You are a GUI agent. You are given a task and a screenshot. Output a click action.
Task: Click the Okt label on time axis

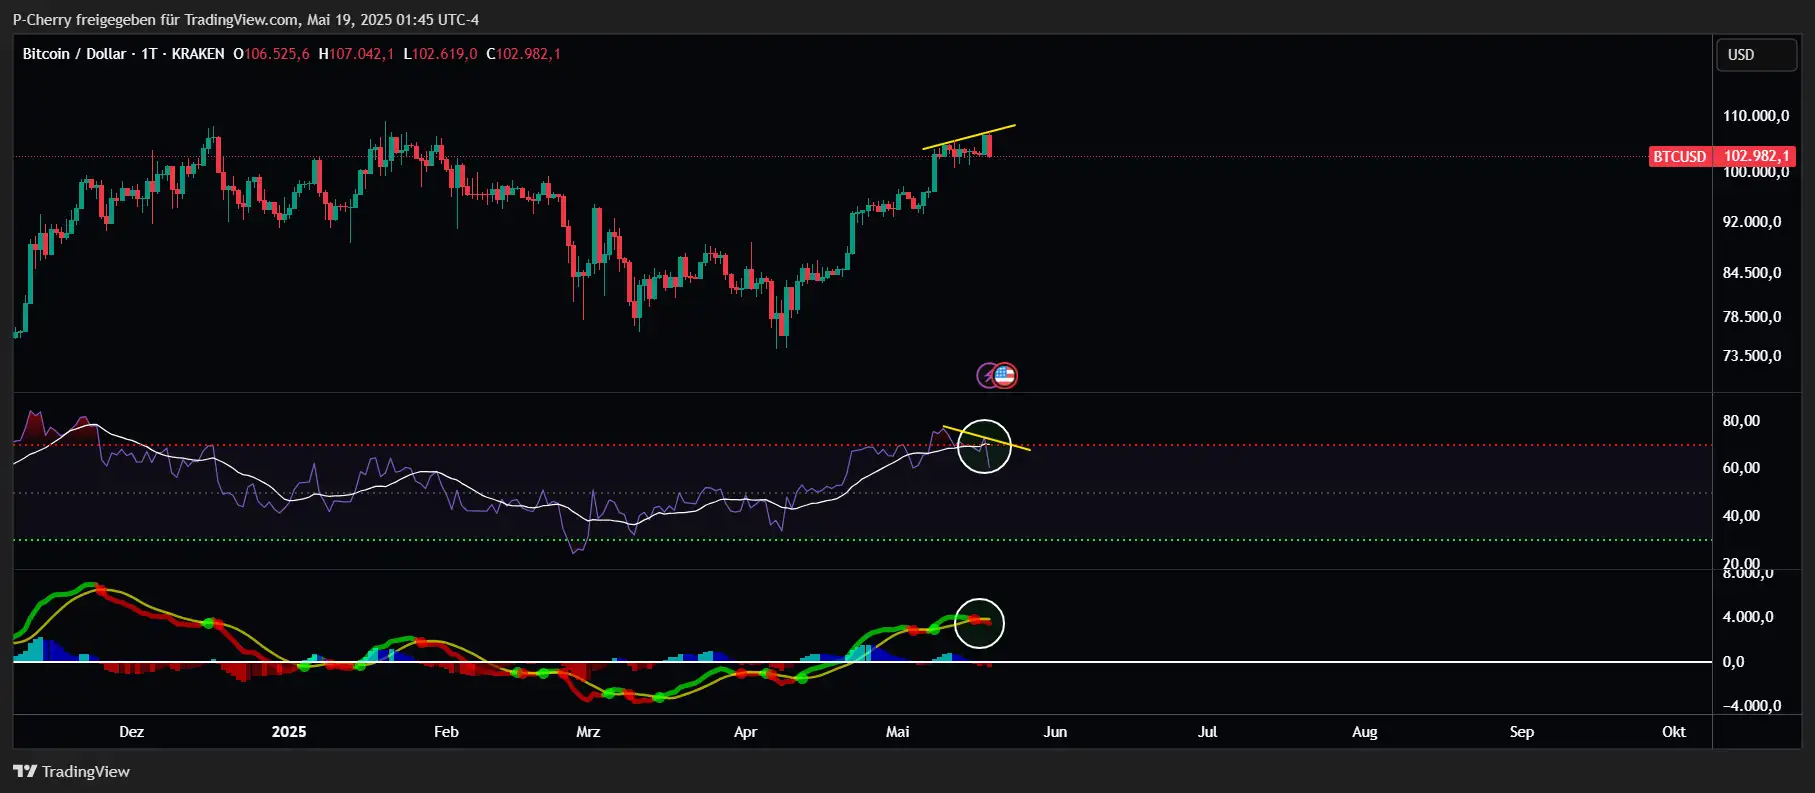[x=1673, y=732]
